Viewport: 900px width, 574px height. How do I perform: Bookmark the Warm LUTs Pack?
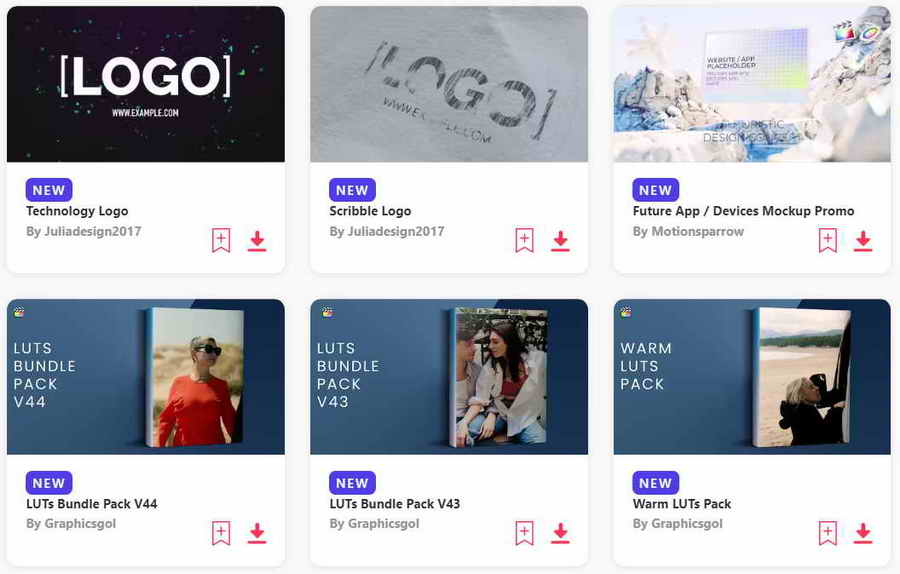(x=827, y=533)
